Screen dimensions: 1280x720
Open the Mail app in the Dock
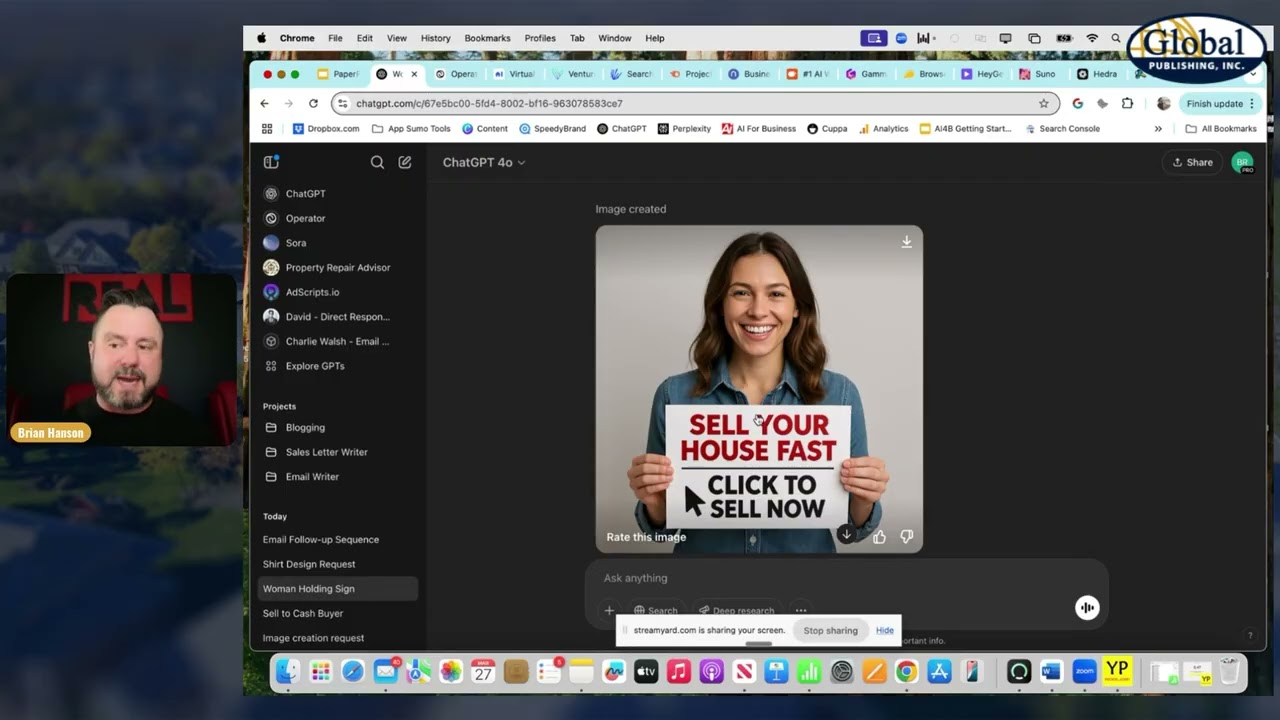[x=385, y=672]
